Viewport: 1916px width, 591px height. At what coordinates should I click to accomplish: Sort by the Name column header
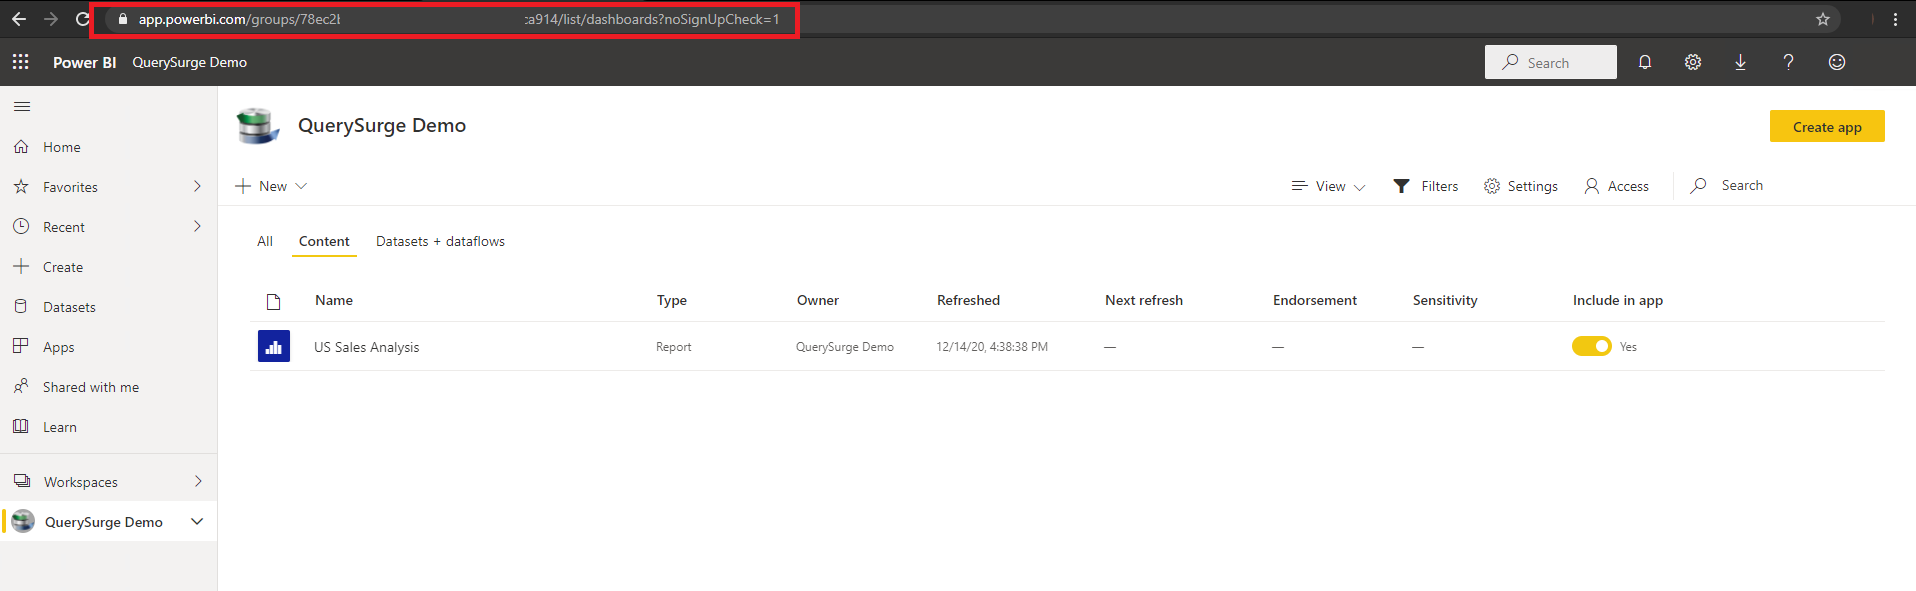click(x=334, y=300)
